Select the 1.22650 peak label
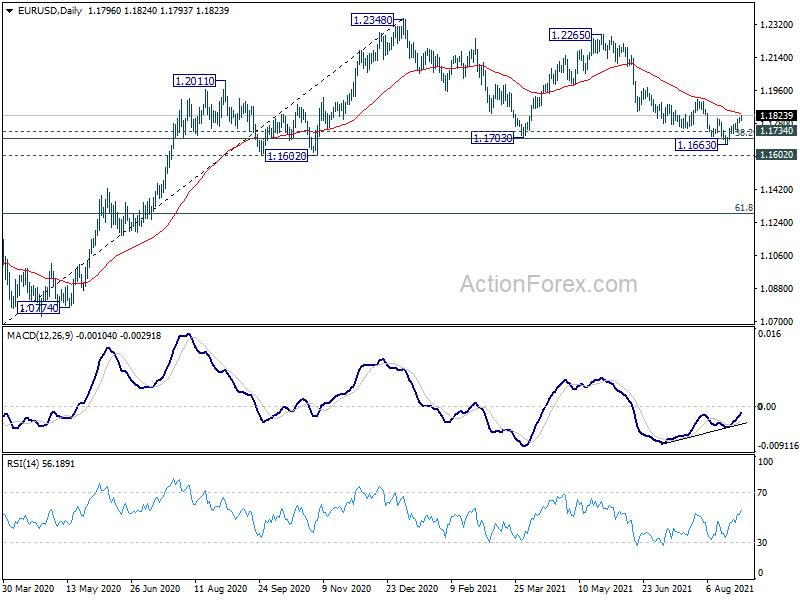Screen dimensions: 800x600 tap(570, 35)
